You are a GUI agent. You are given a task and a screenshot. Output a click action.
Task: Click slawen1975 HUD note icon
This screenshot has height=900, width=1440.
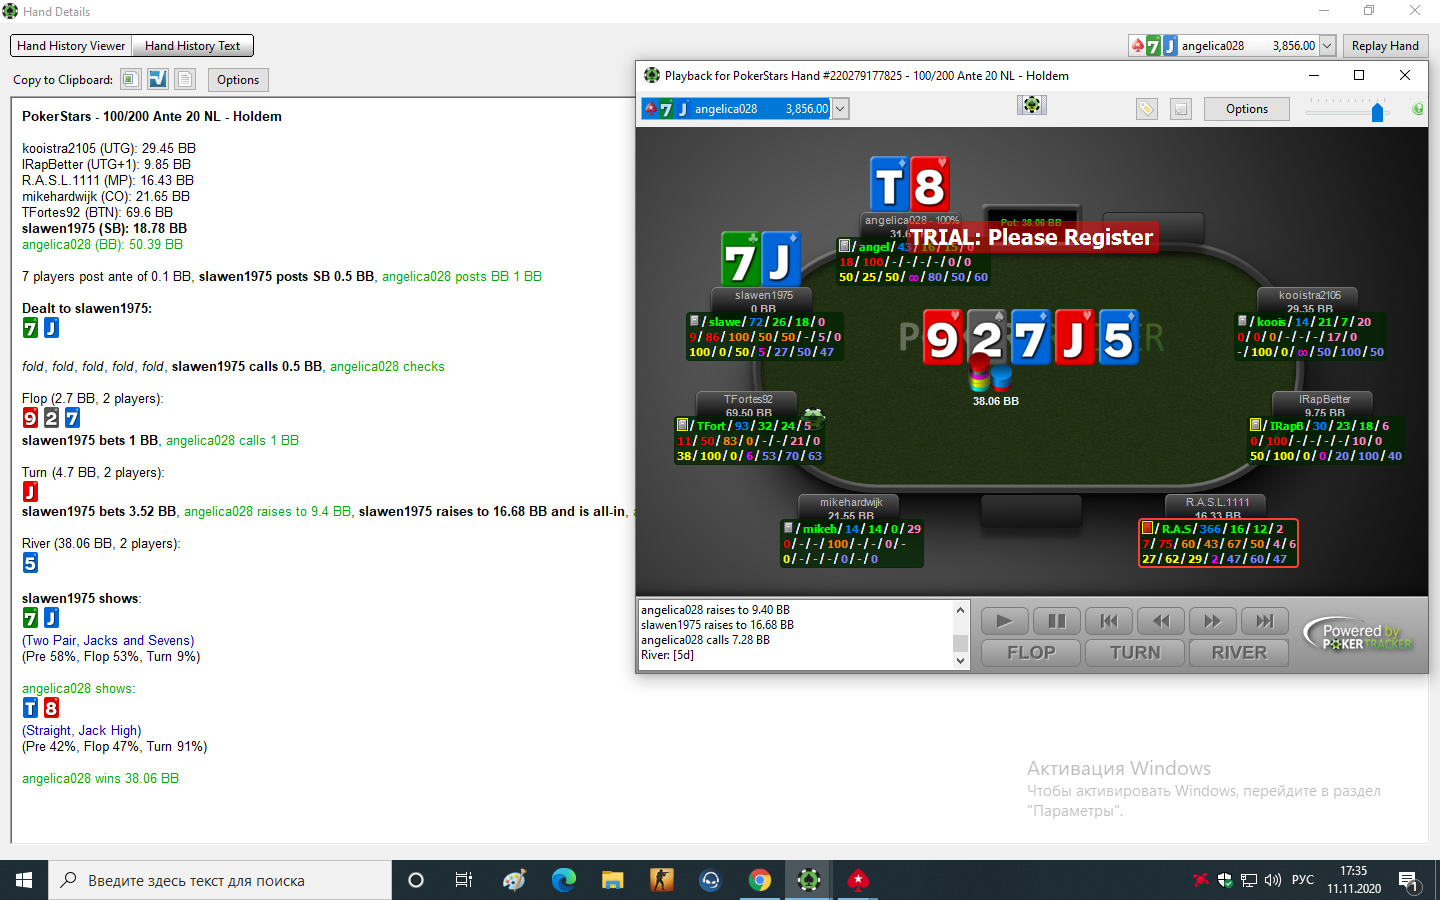coord(694,321)
